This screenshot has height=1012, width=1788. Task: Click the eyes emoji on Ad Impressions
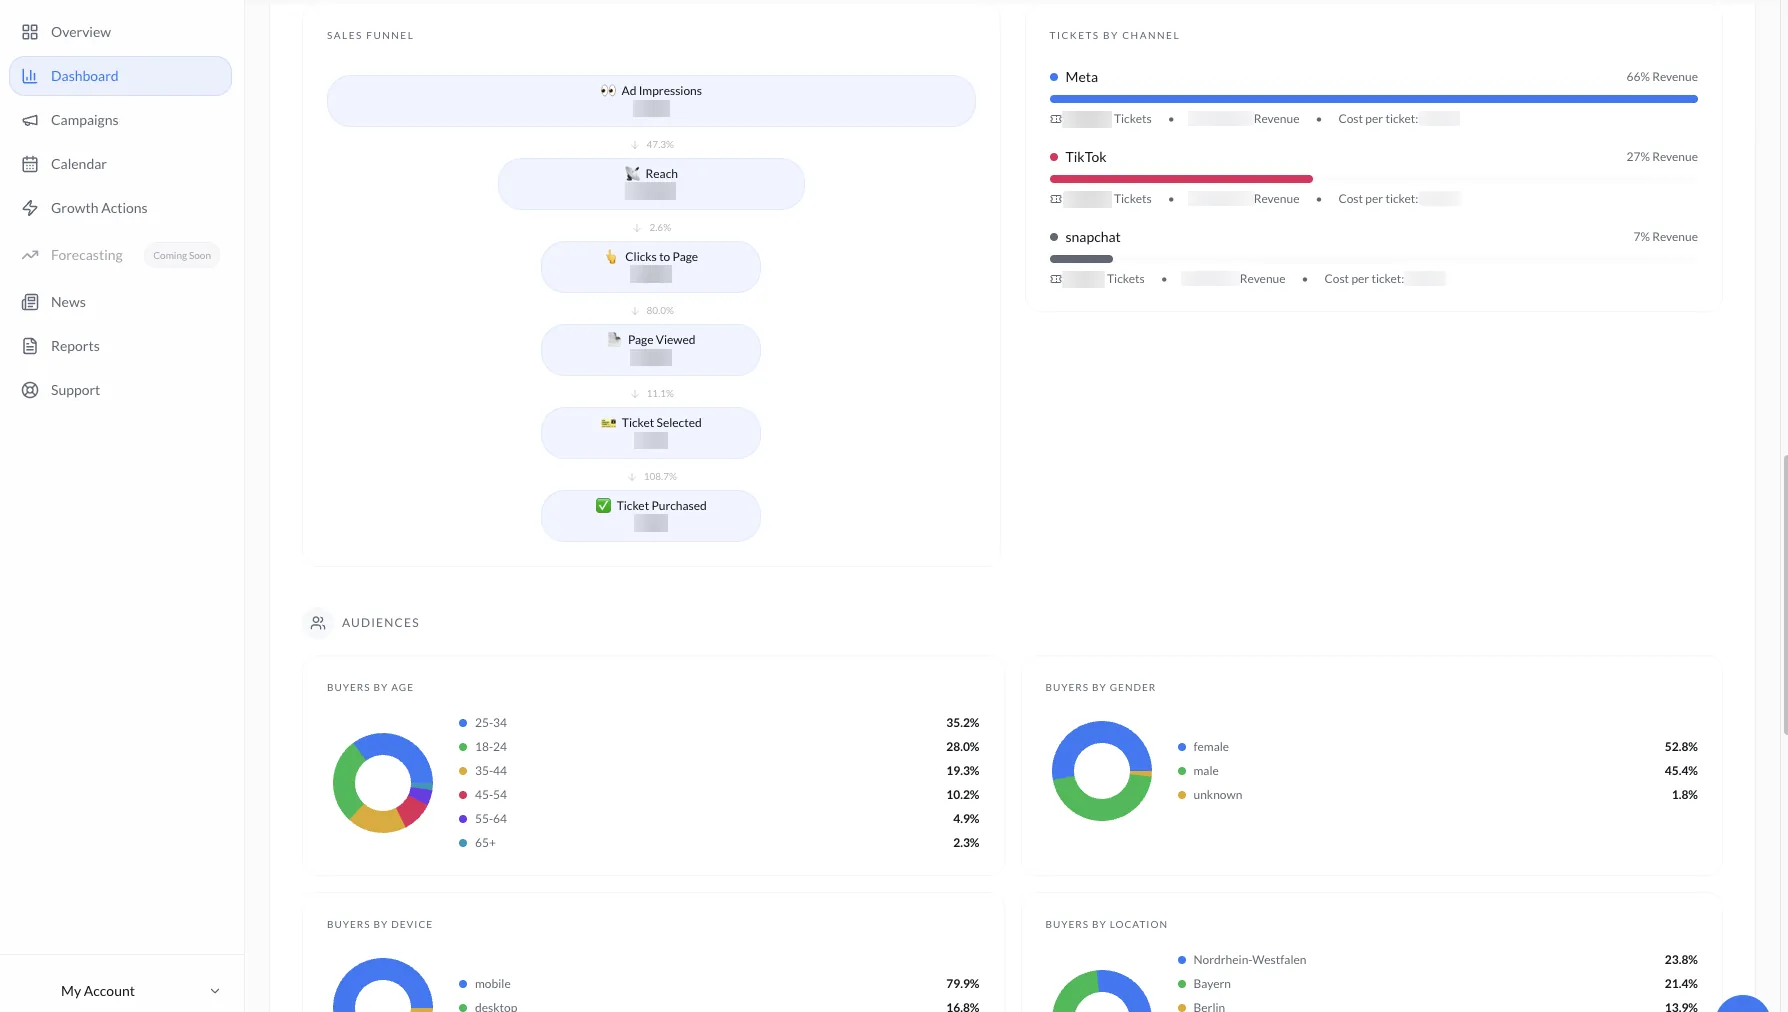pos(608,91)
